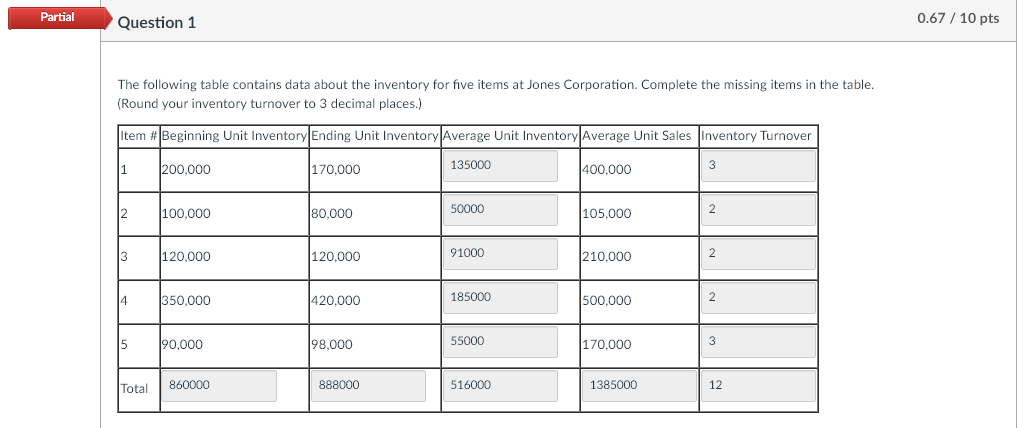Click the Ending Unit Inventory column header
The image size is (1019, 428).
click(x=375, y=136)
